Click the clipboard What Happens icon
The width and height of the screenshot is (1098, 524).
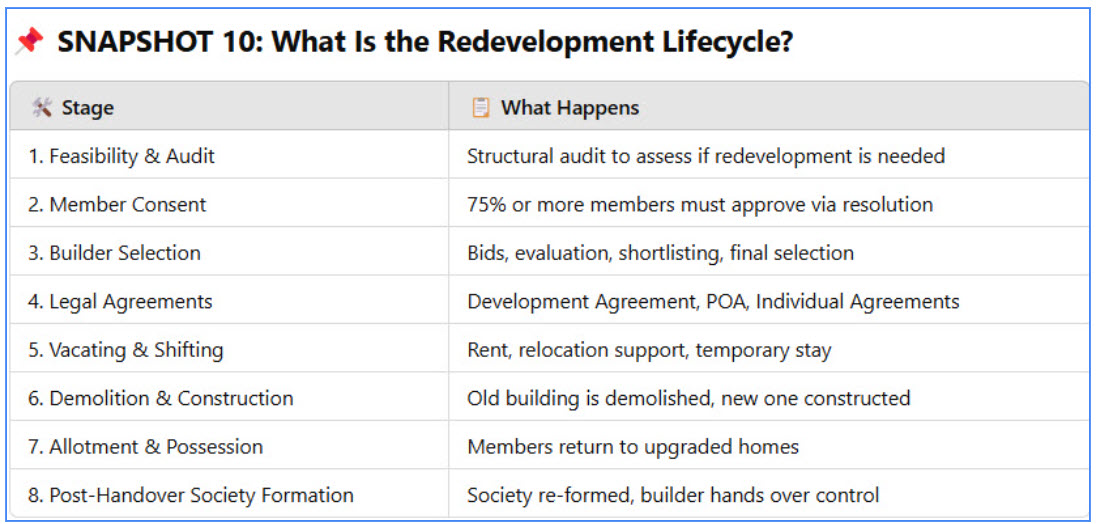[x=480, y=108]
